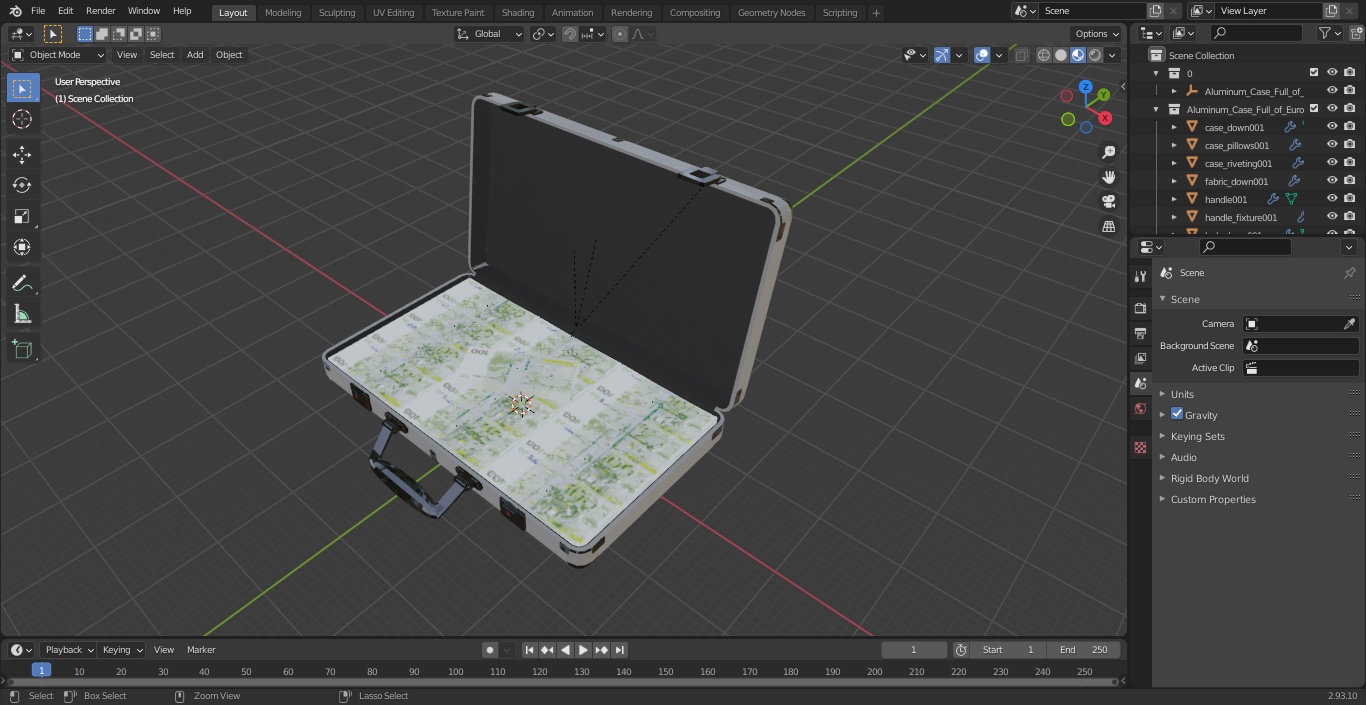Image resolution: width=1366 pixels, height=705 pixels.
Task: Switch to material preview shading
Action: pos(1078,55)
